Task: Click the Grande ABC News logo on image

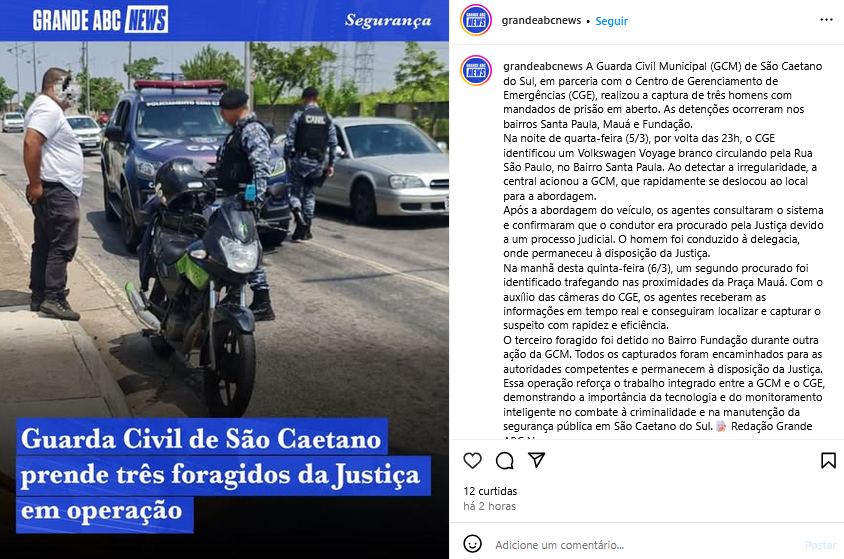Action: pos(101,20)
